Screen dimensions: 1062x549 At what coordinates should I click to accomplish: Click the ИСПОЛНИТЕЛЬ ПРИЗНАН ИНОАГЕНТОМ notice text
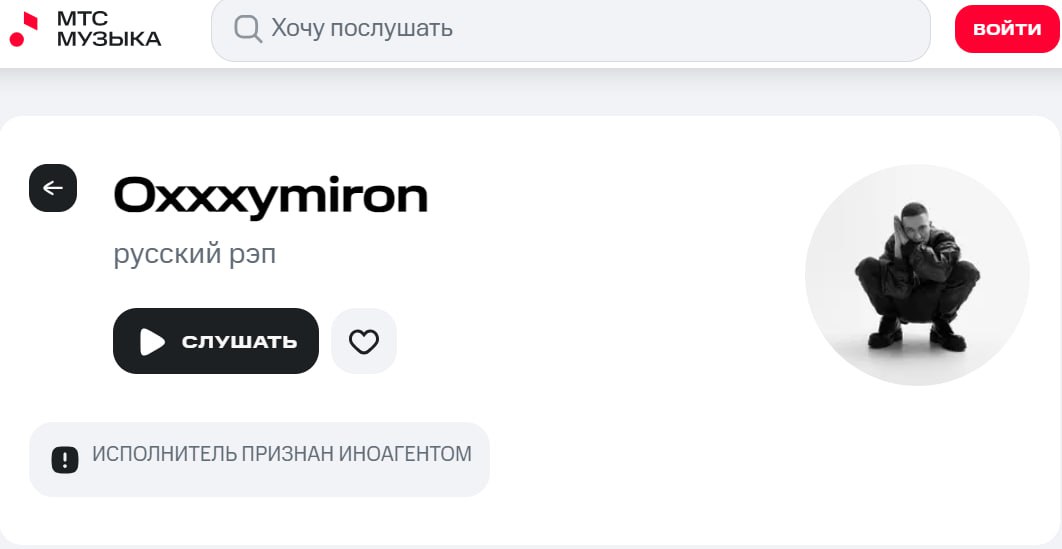point(281,455)
